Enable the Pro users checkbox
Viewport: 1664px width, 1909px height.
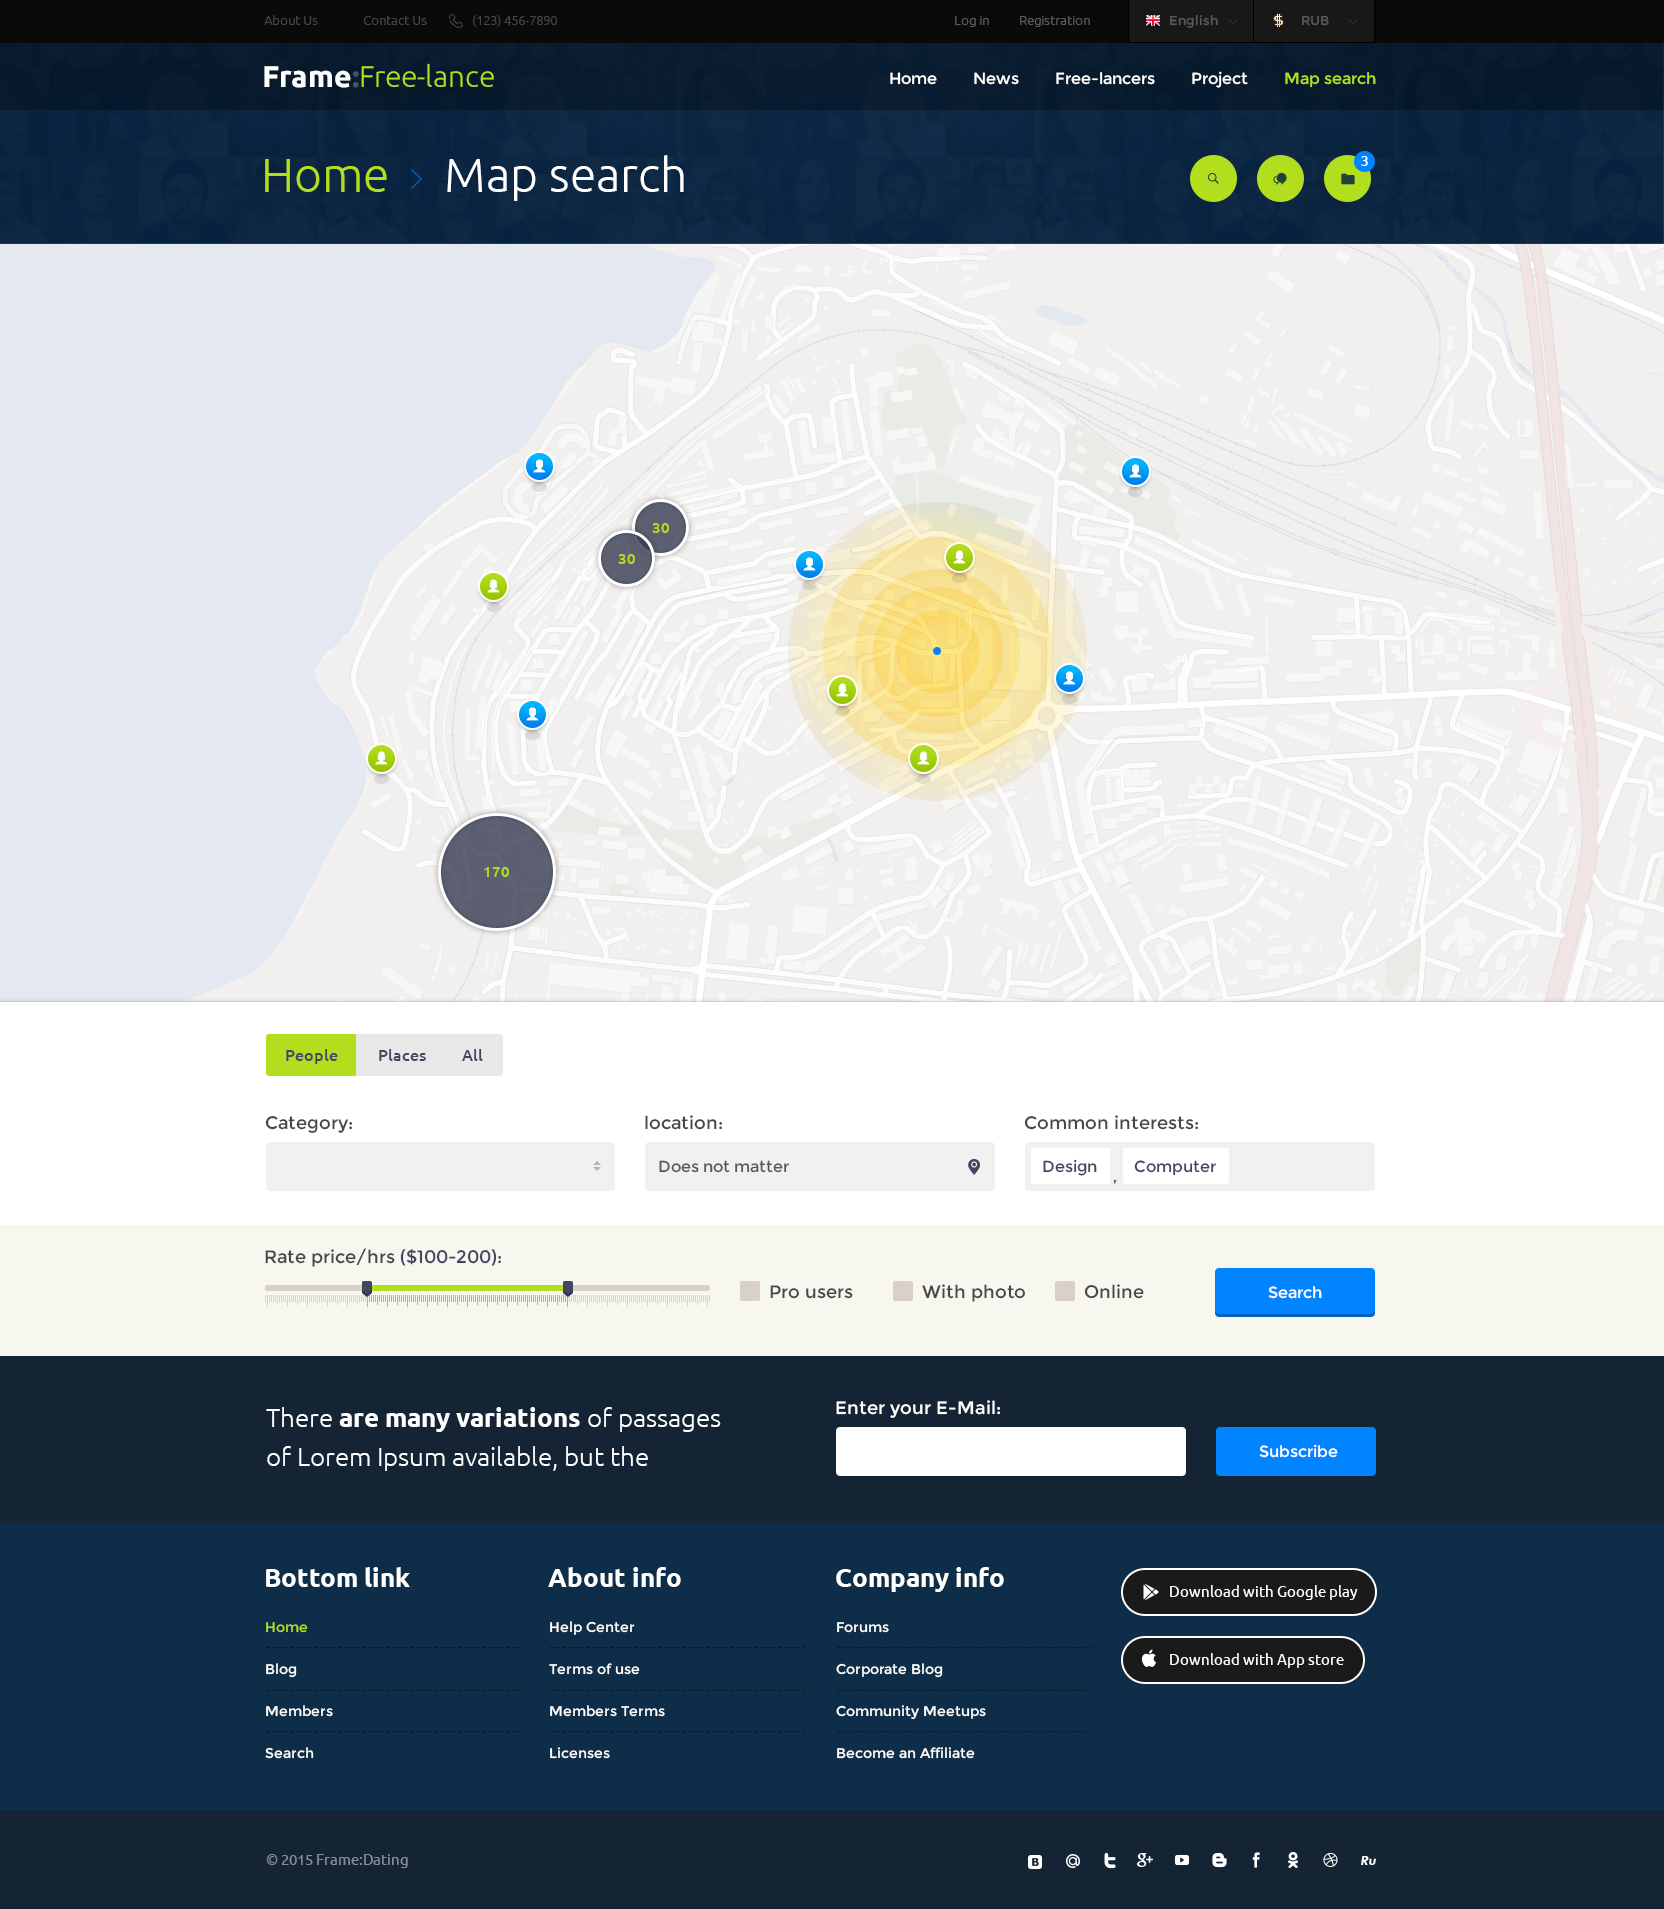pos(750,1291)
